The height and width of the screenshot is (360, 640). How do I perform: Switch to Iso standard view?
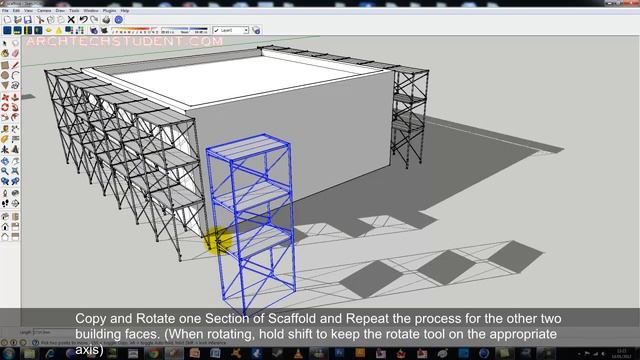[5, 217]
